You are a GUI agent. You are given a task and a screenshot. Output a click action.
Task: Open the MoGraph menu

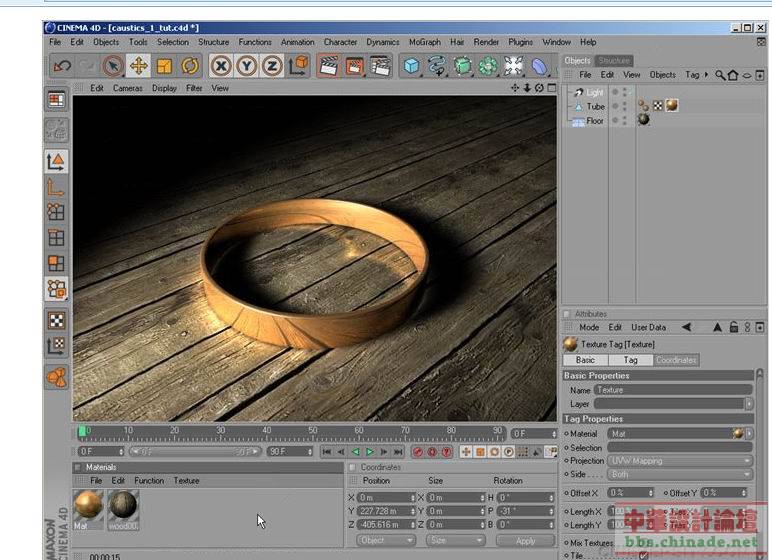pos(424,42)
